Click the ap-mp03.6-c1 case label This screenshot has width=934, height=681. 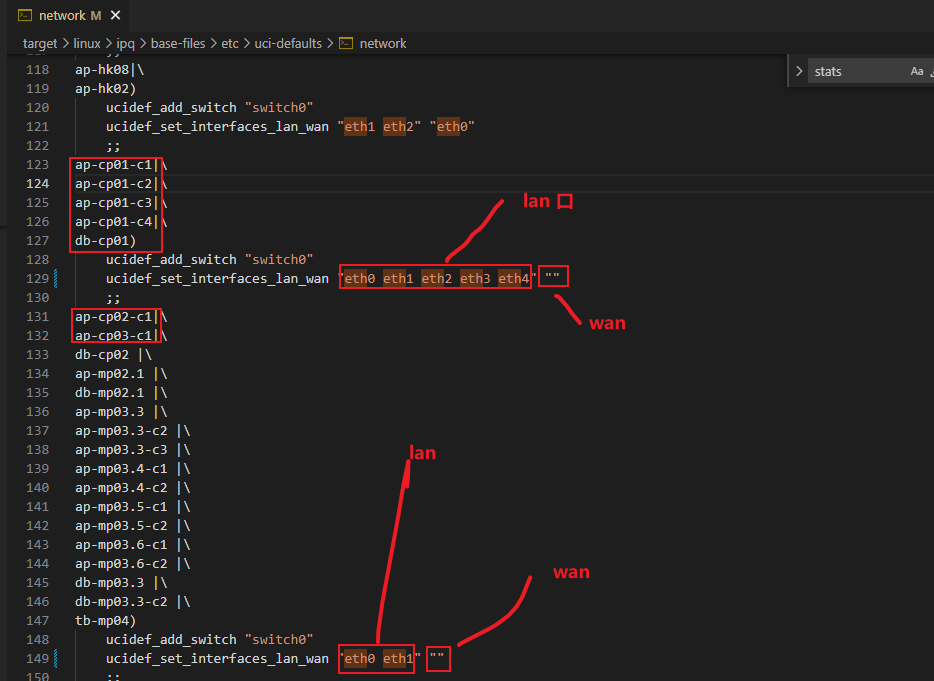point(121,545)
